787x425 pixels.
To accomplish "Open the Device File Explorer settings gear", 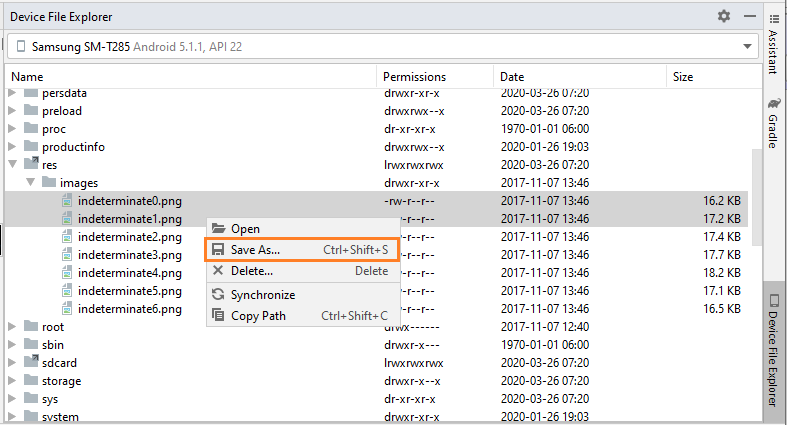I will click(x=723, y=16).
